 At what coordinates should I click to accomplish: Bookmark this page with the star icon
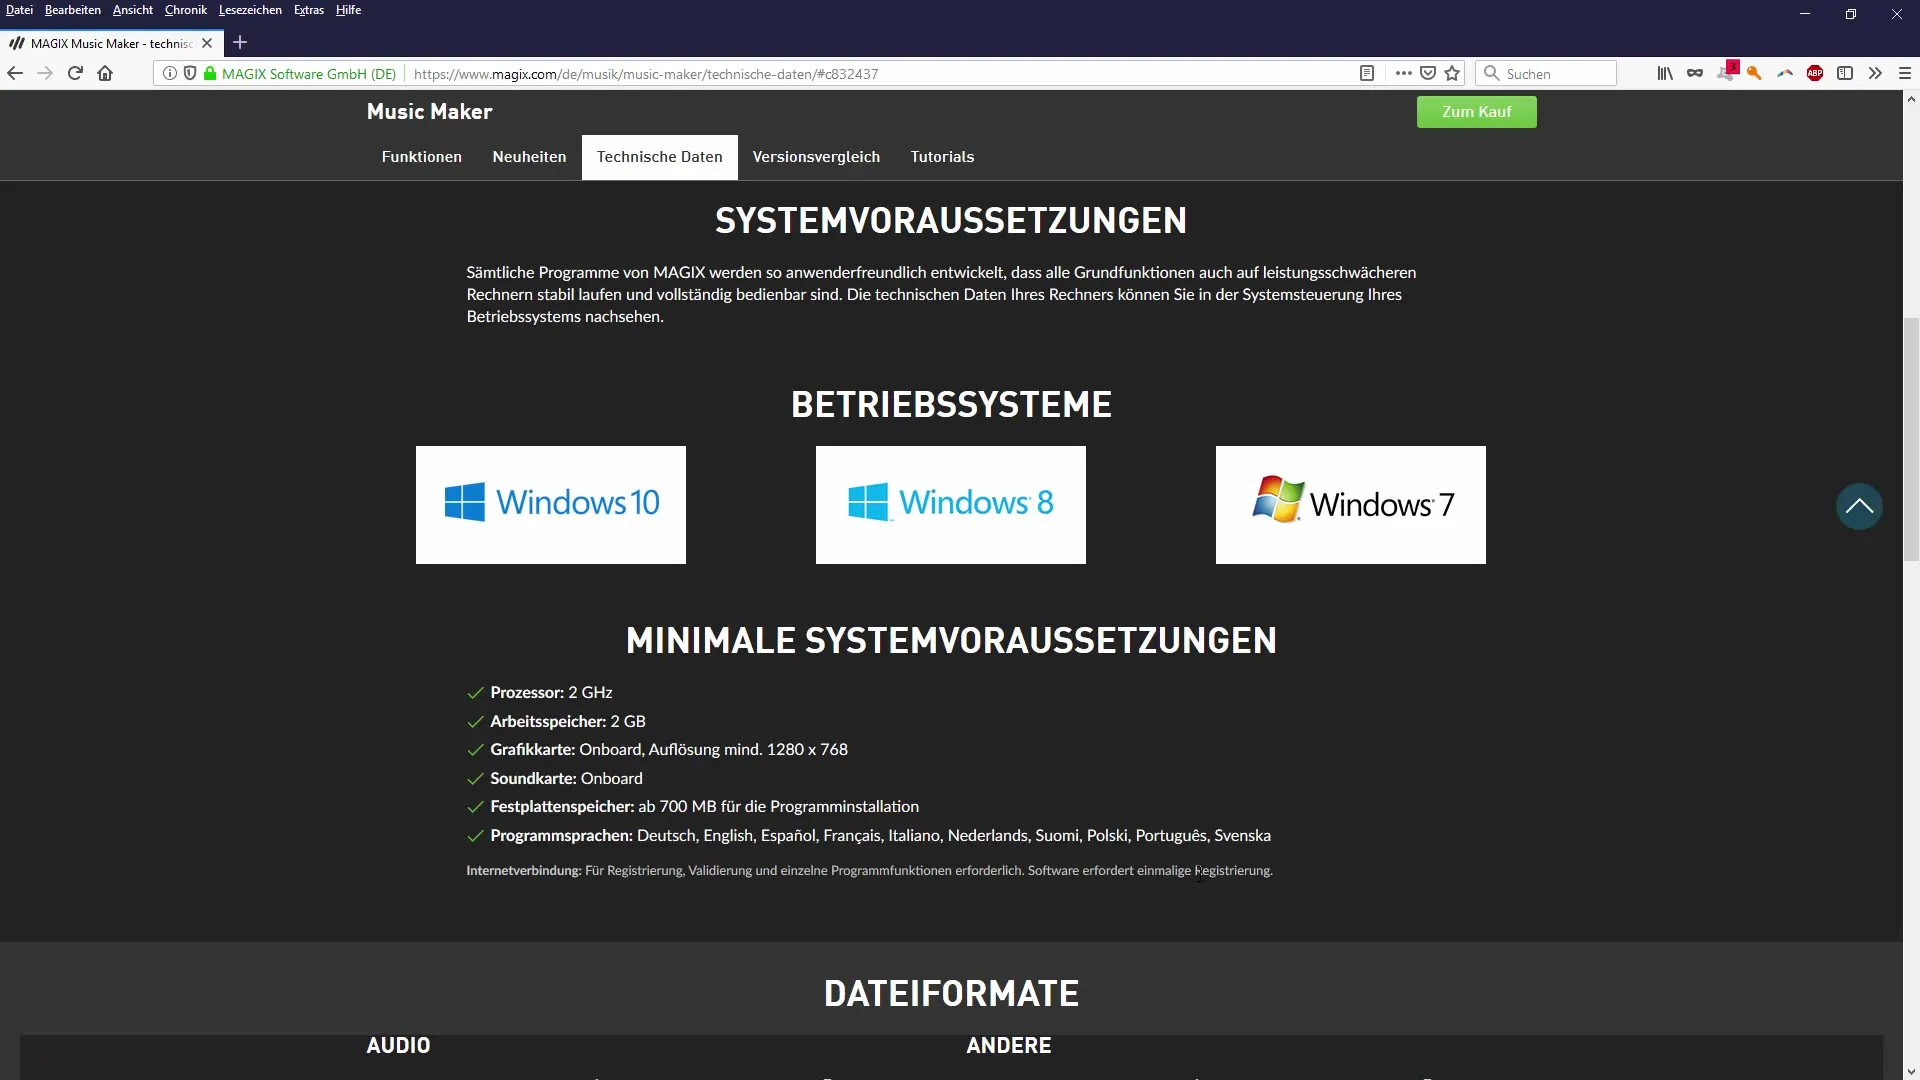[1453, 73]
